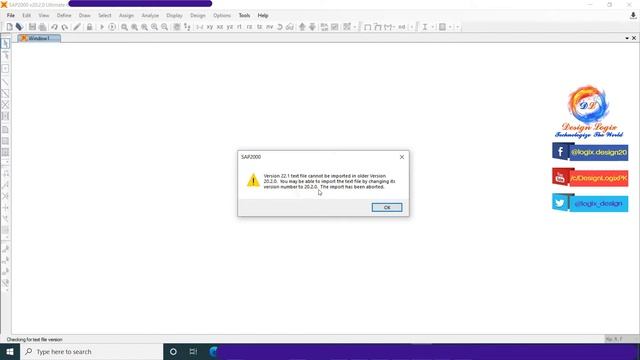Select the Window1 tab
Image resolution: width=640 pixels, height=360 pixels.
[39, 38]
